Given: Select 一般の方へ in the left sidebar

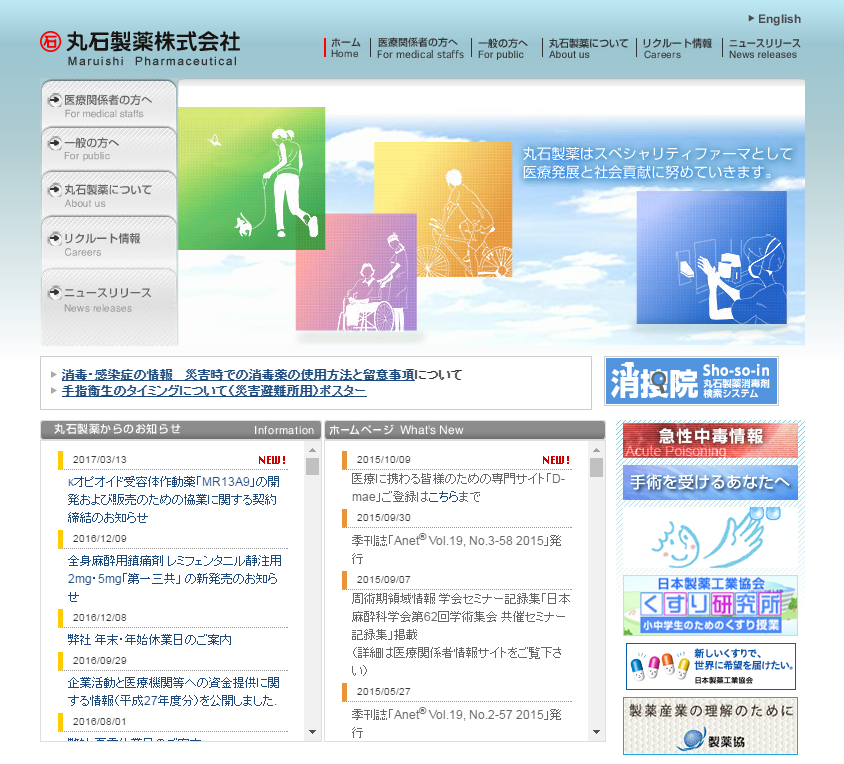Looking at the screenshot, I should click(x=109, y=149).
